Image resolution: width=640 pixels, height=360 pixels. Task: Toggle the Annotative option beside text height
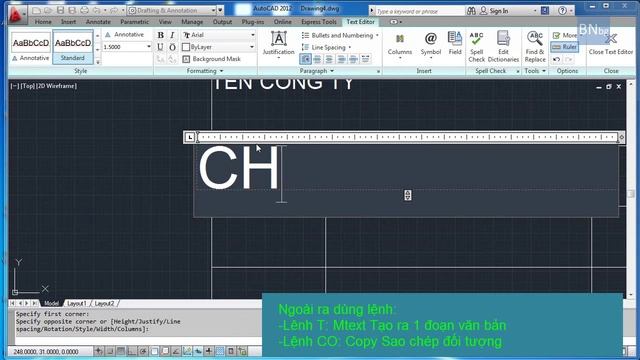click(124, 35)
